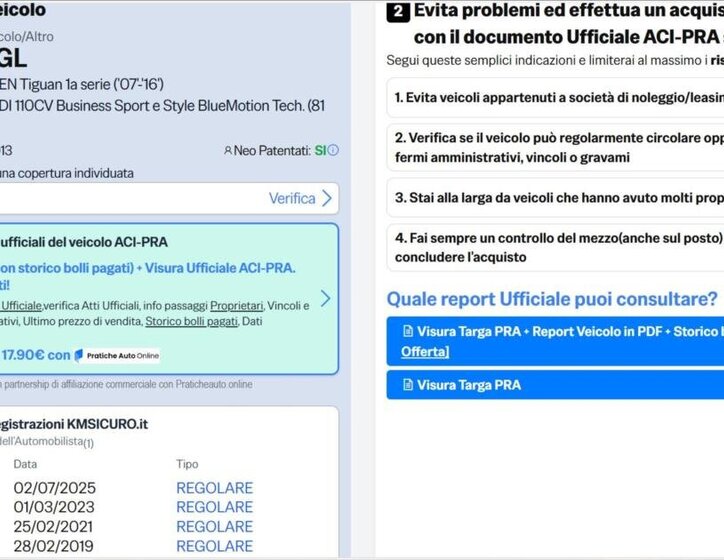The image size is (724, 560).
Task: Click REGOLARE for the 02/07/2025 record
Action: (214, 488)
